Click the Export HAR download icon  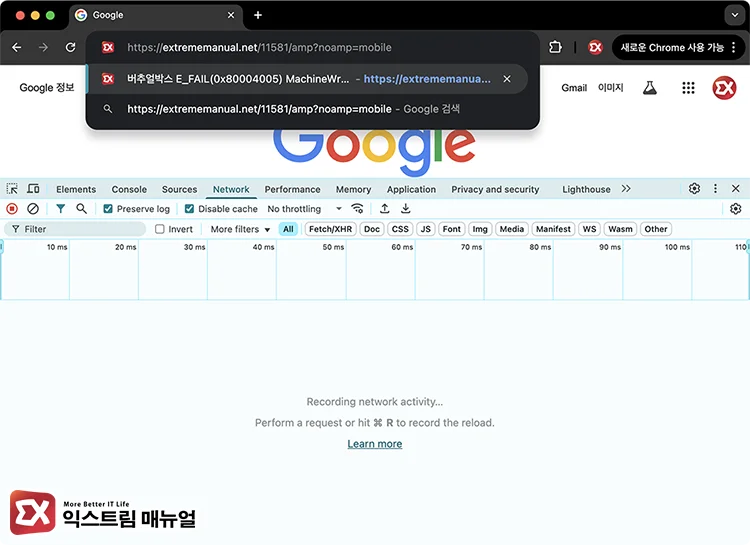[406, 209]
